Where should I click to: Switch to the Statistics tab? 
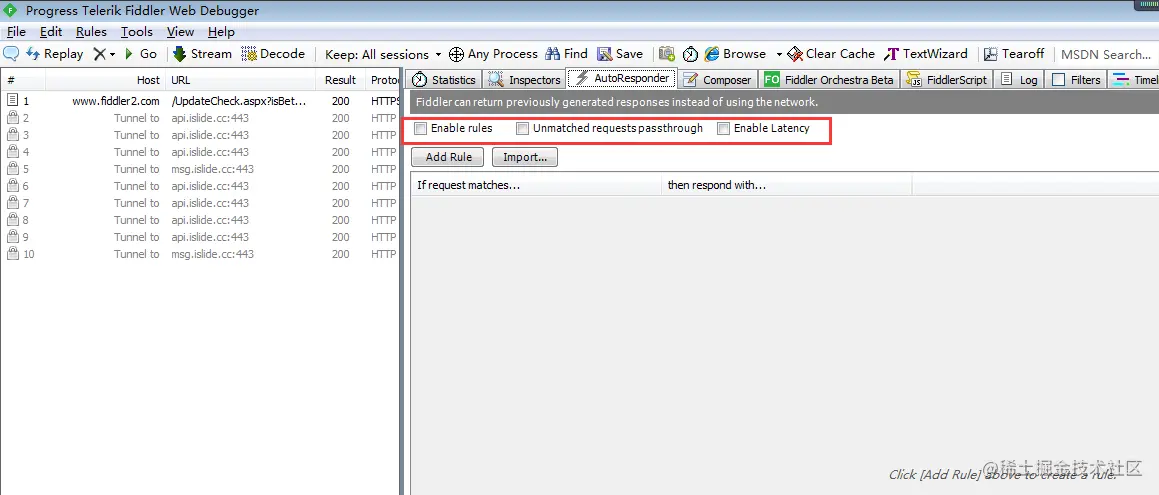(x=444, y=80)
